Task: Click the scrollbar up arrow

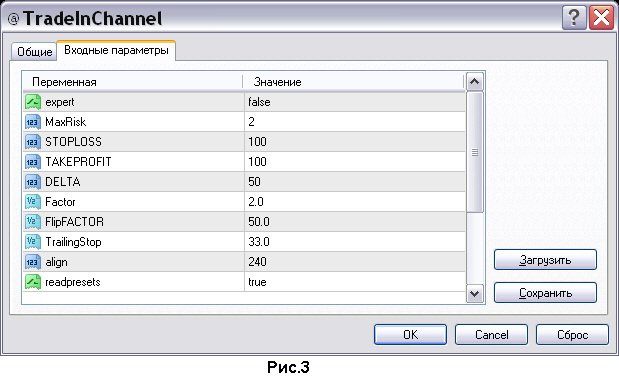Action: coord(475,82)
